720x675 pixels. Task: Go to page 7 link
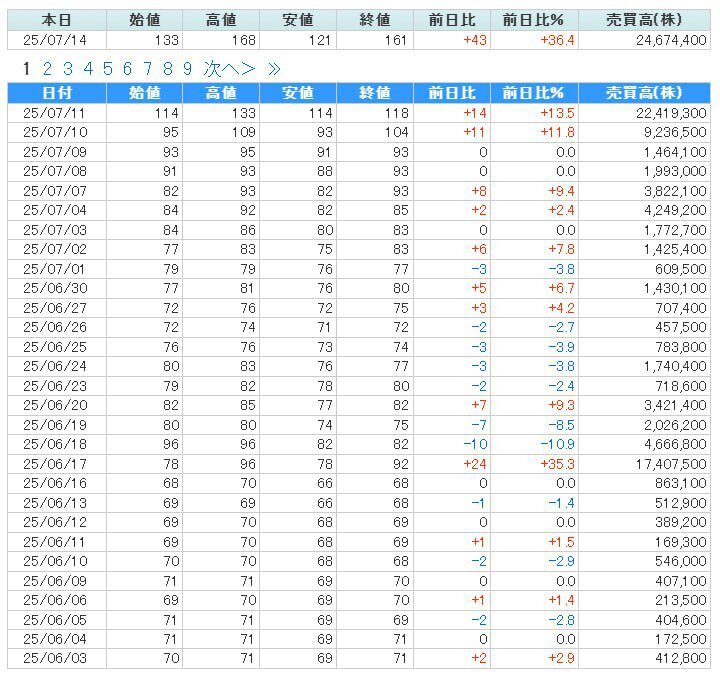click(147, 69)
